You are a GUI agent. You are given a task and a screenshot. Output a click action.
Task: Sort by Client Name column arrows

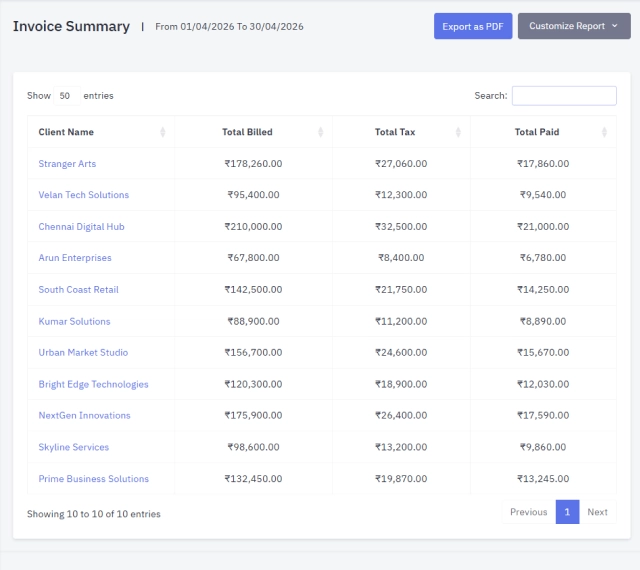coord(162,132)
